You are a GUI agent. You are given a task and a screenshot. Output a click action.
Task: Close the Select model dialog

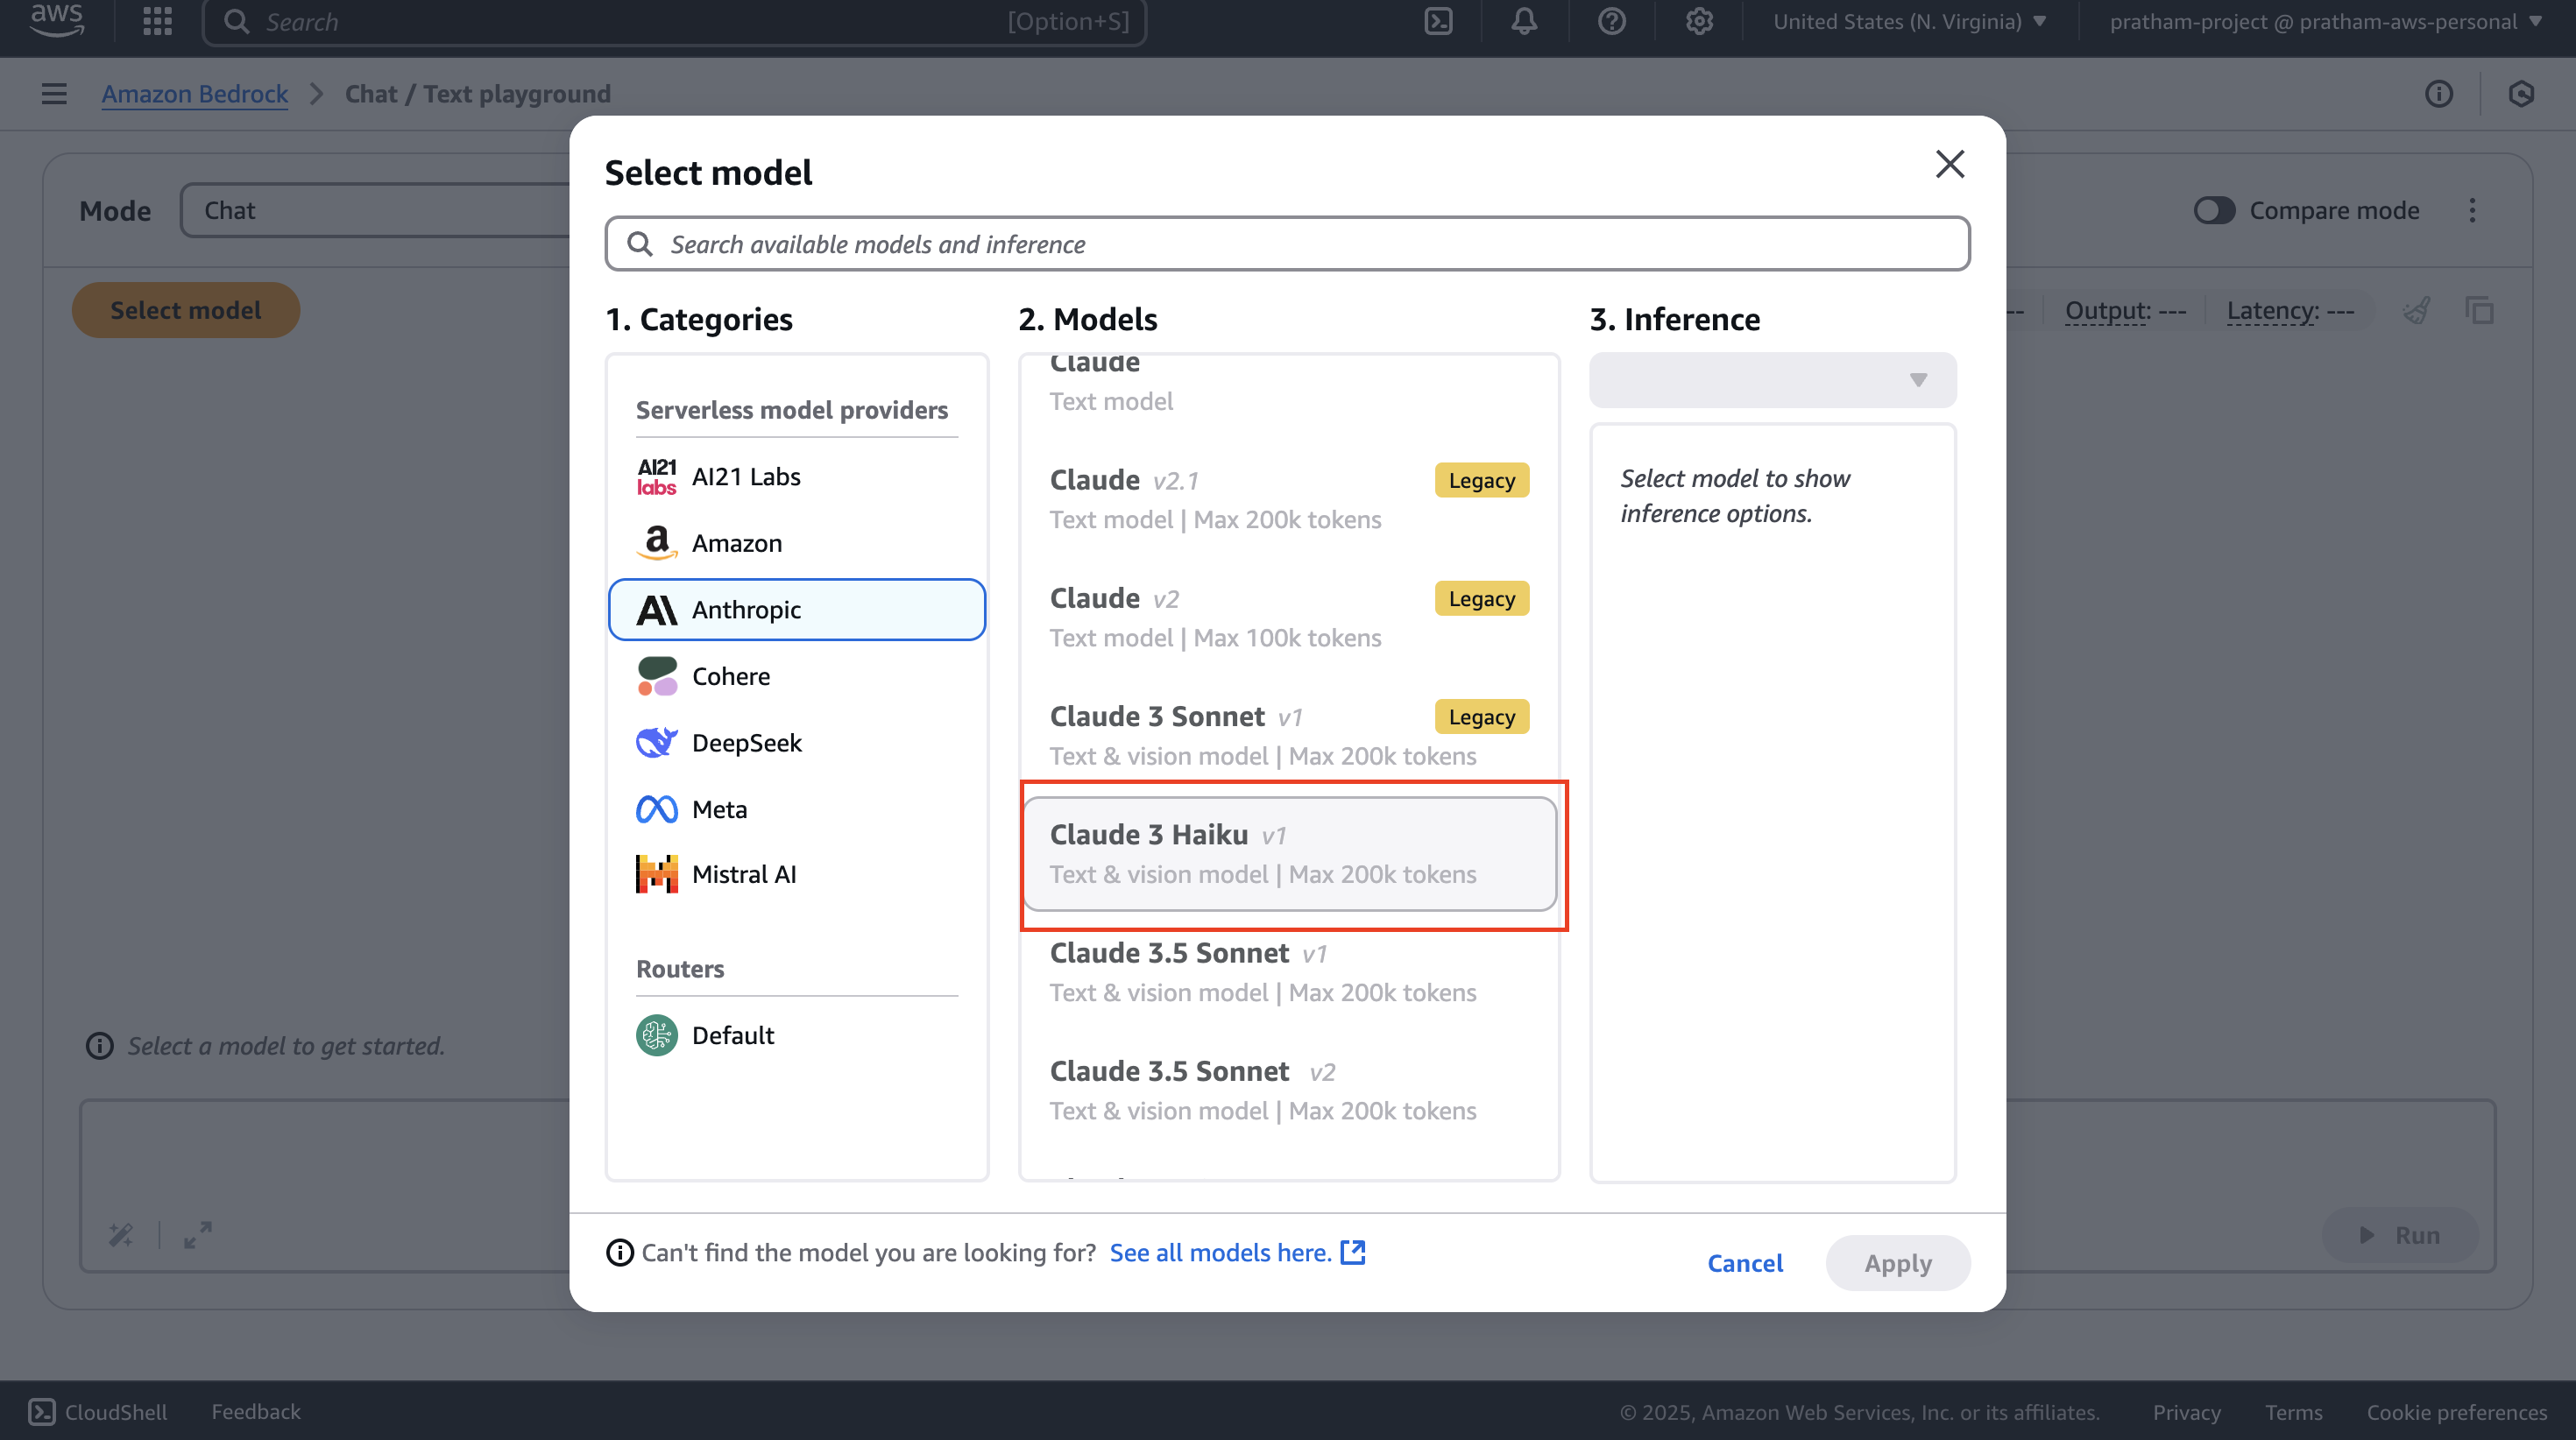tap(1950, 164)
